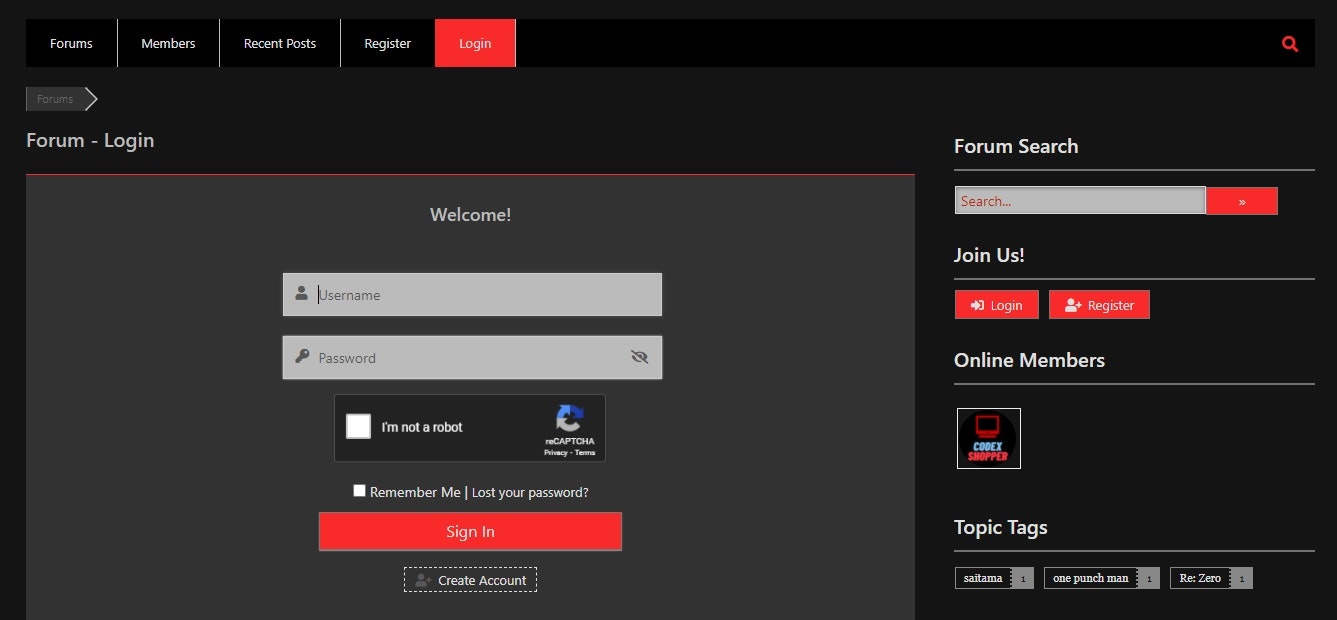Screen dimensions: 1337x620
Task: Click the key icon beside Password field
Action: click(301, 356)
